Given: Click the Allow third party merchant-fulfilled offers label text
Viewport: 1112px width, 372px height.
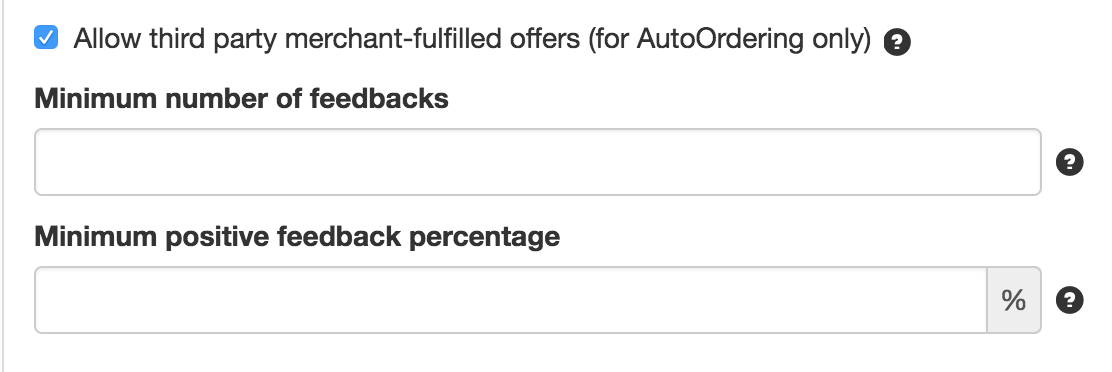Looking at the screenshot, I should coord(472,39).
